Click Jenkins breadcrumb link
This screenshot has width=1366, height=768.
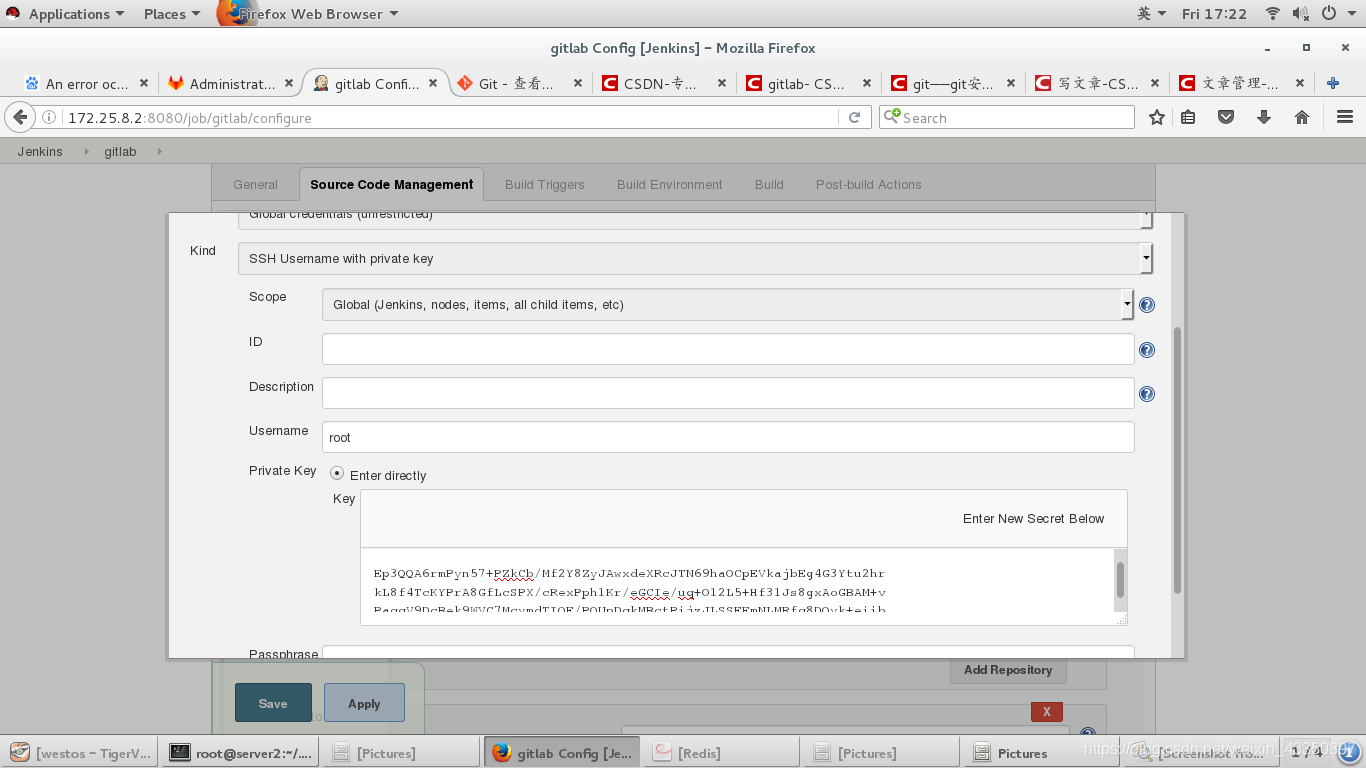pos(40,151)
